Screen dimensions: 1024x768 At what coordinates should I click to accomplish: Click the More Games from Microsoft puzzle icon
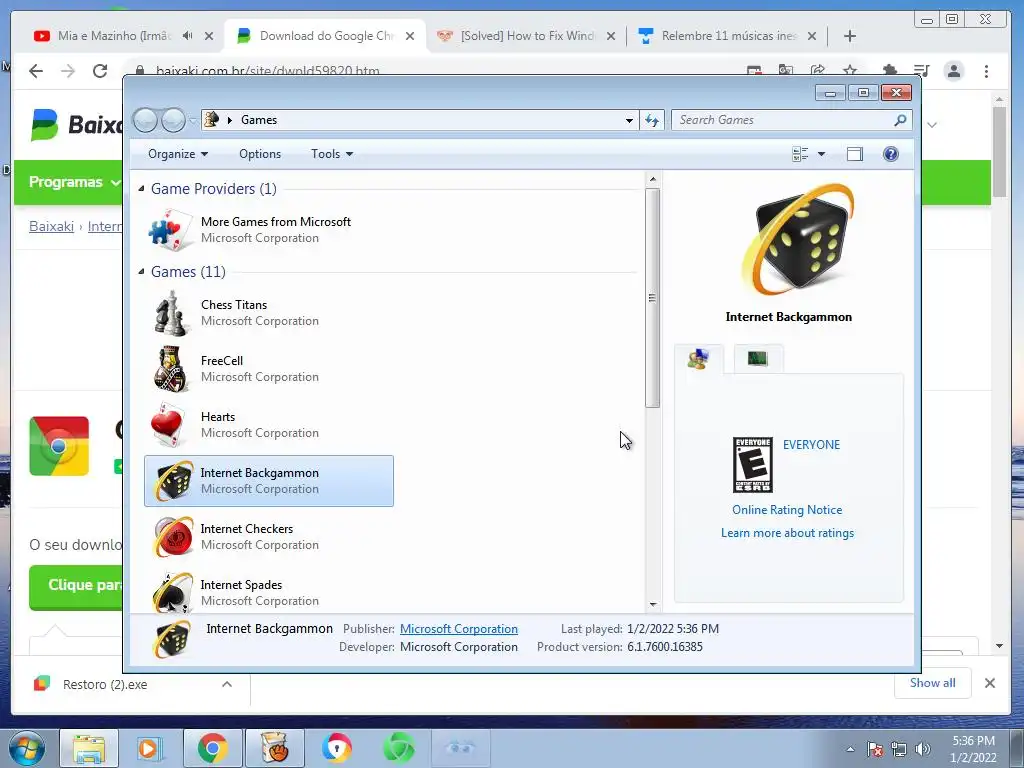(171, 230)
